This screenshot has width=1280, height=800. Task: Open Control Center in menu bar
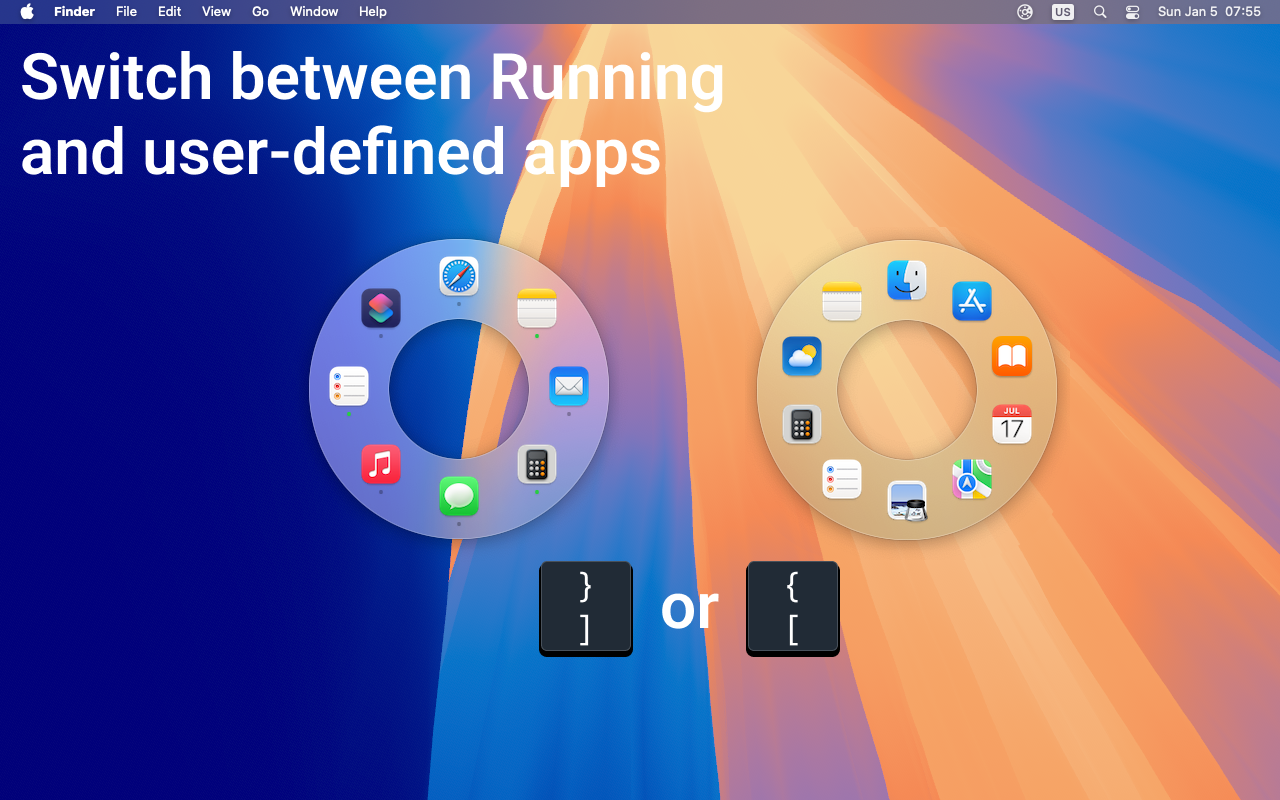1132,12
